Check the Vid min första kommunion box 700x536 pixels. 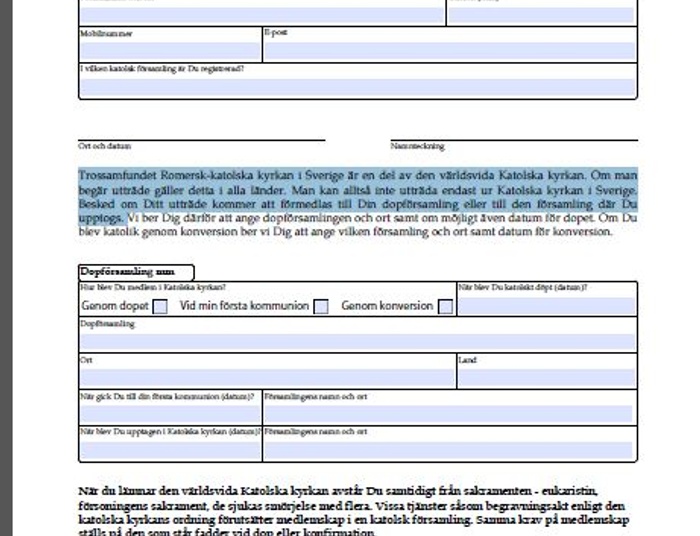321,306
